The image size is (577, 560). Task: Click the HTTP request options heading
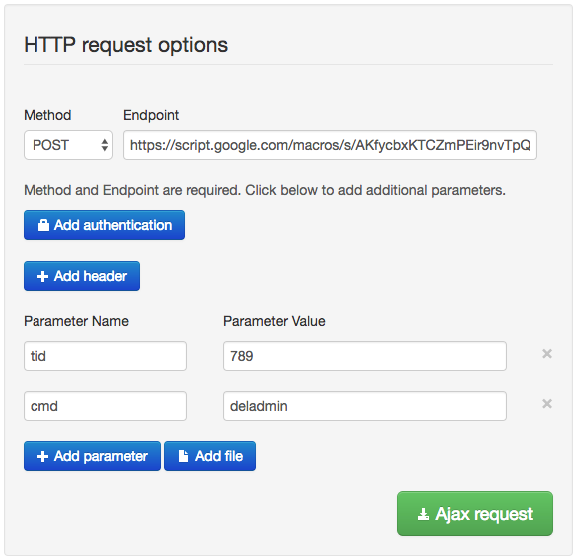click(126, 46)
